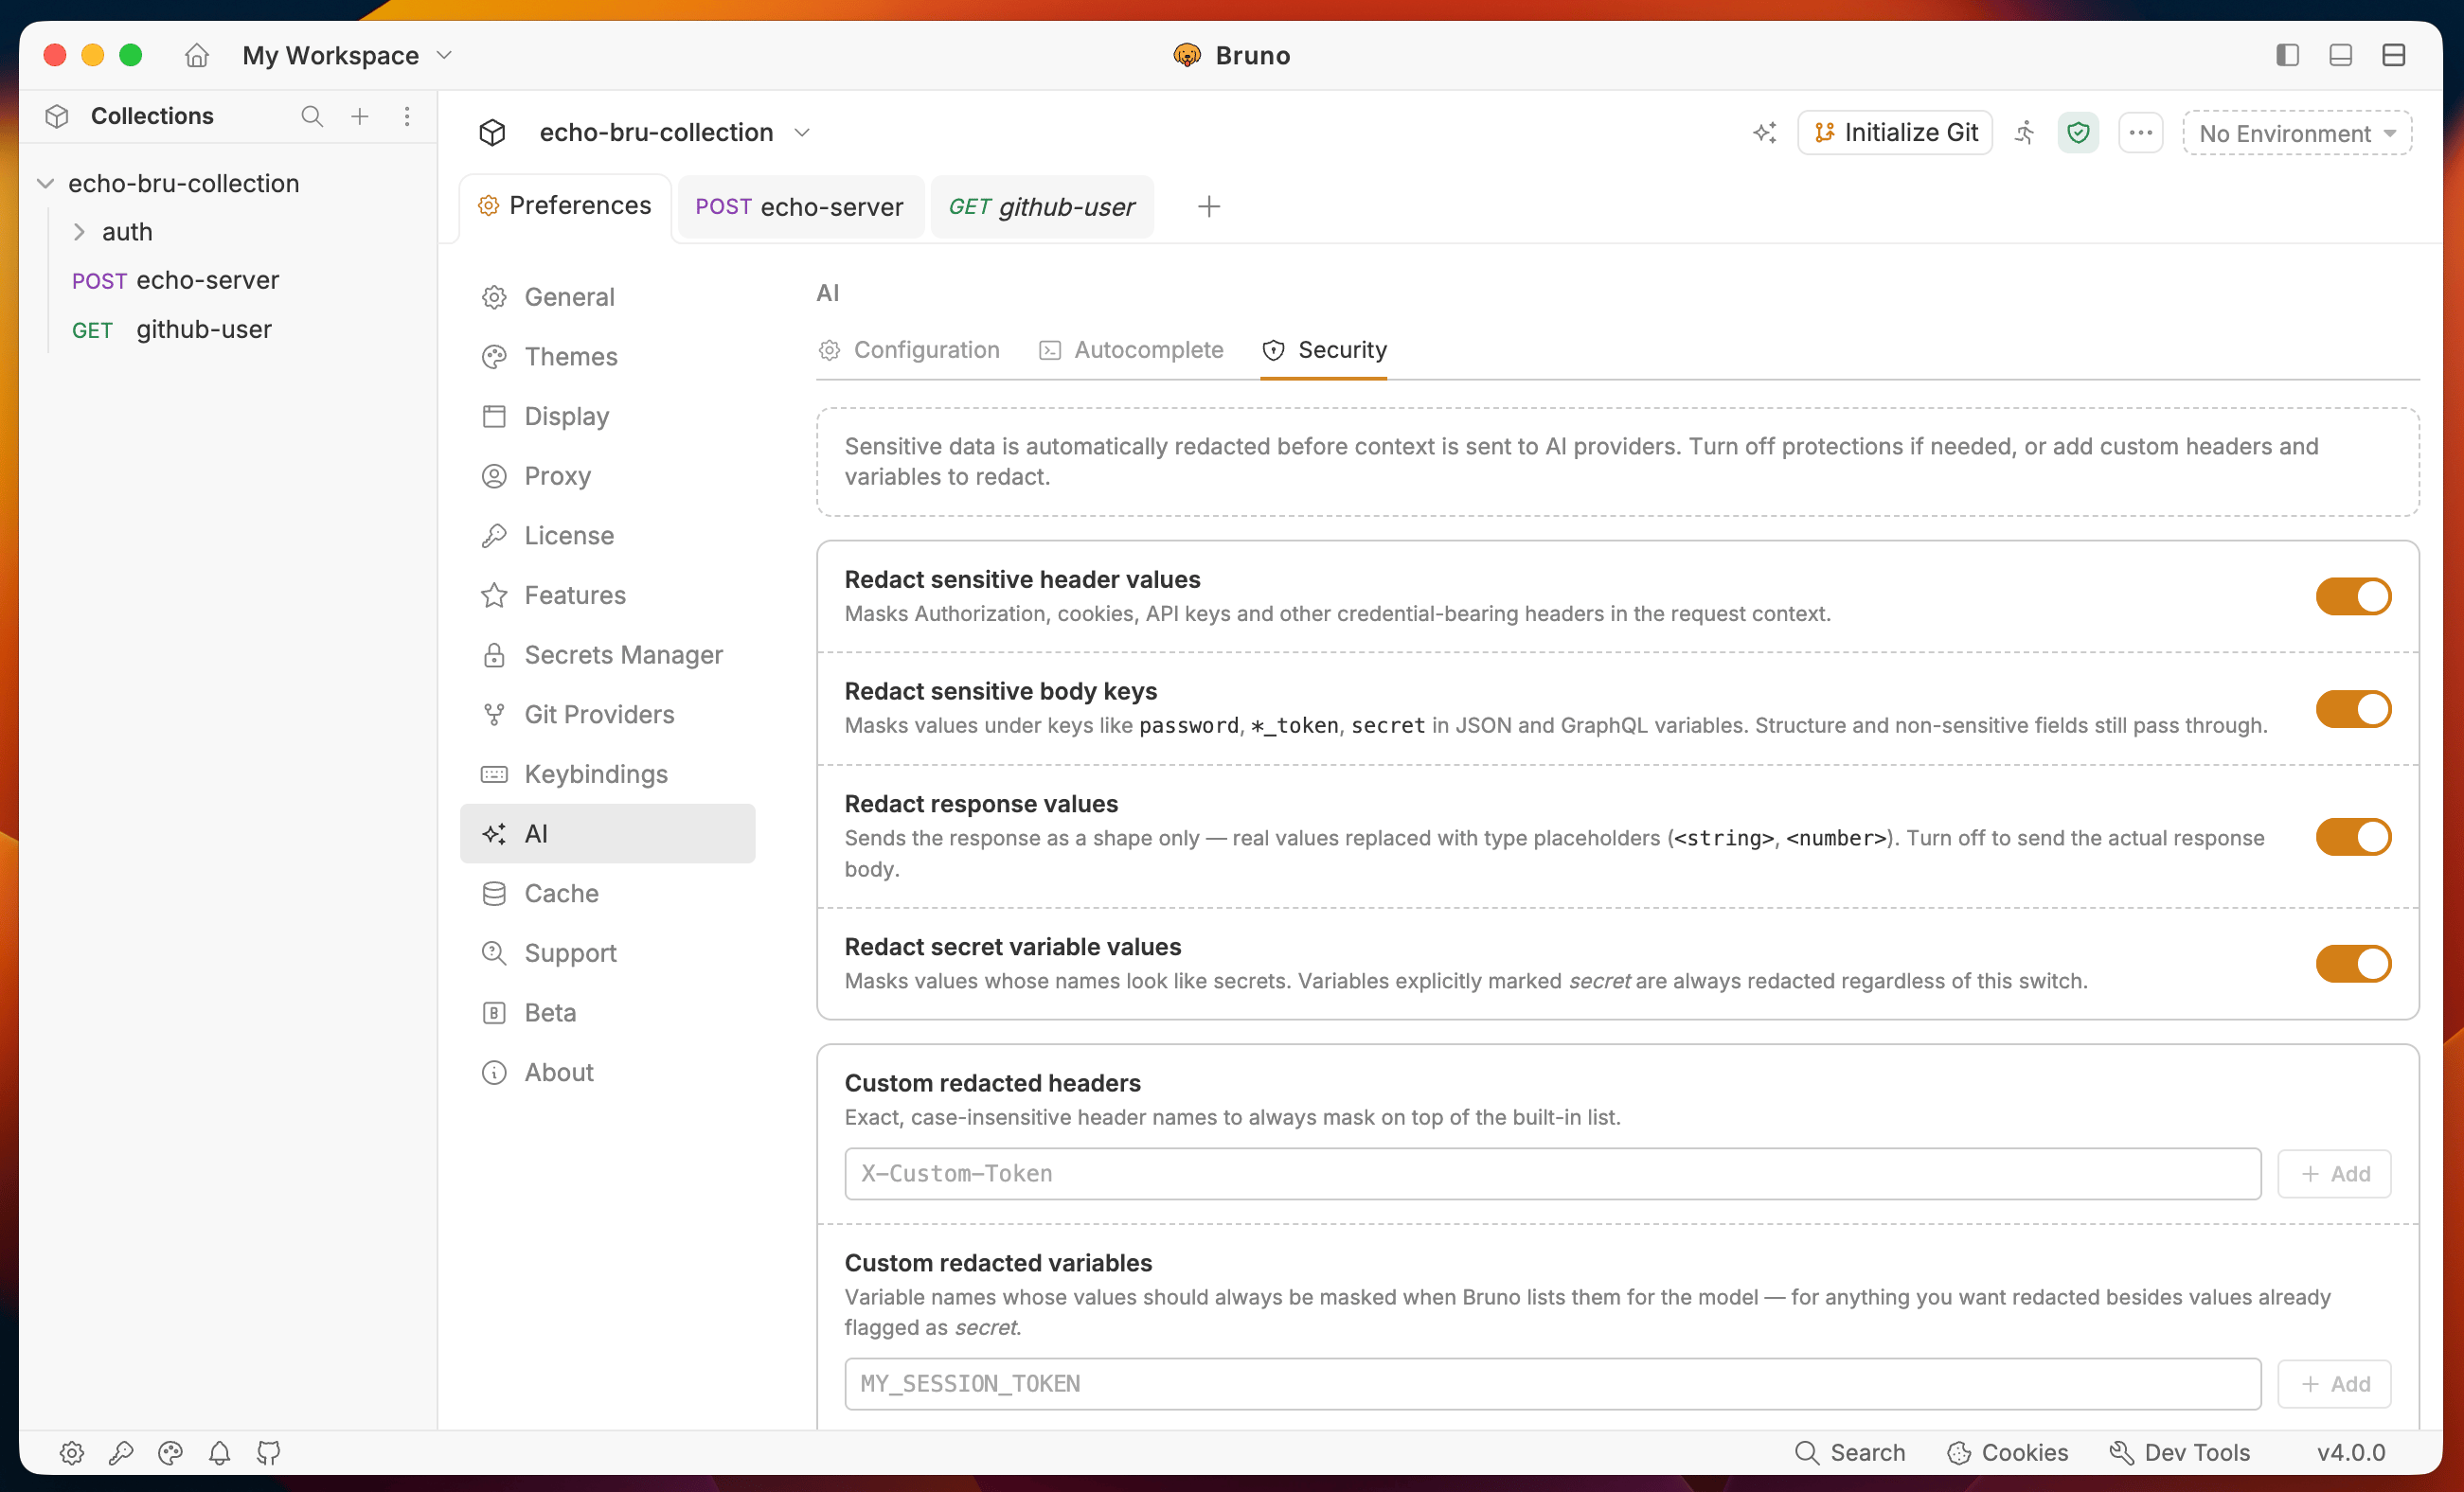
Task: Open Proxy preferences
Action: click(x=608, y=476)
